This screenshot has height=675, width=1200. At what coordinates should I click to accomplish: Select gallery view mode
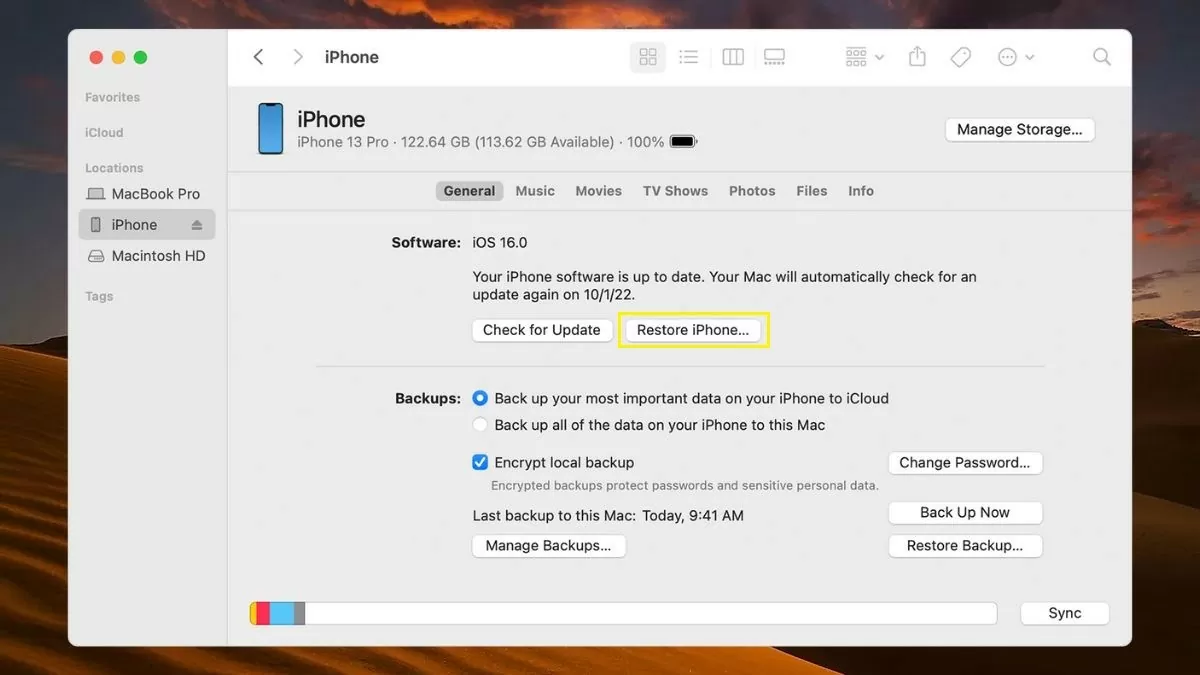point(774,57)
